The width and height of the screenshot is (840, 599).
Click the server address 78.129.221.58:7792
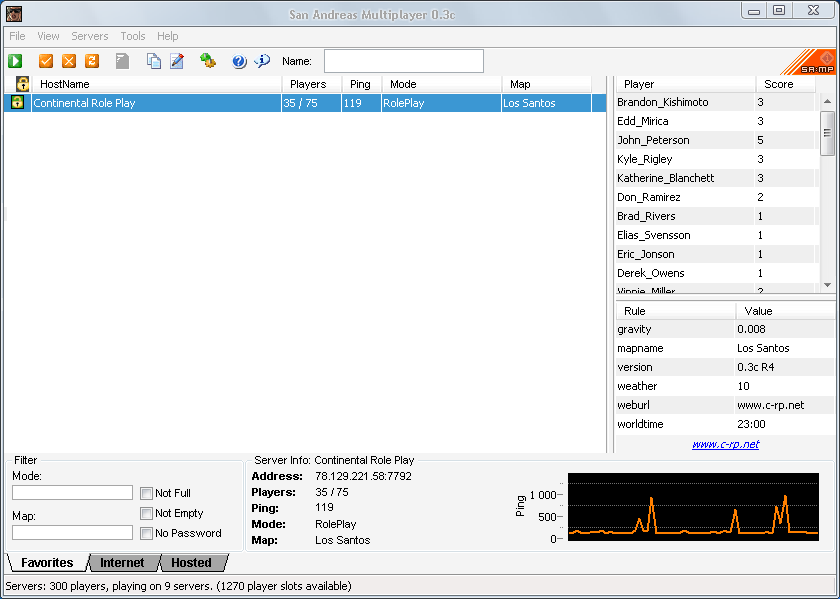click(363, 476)
